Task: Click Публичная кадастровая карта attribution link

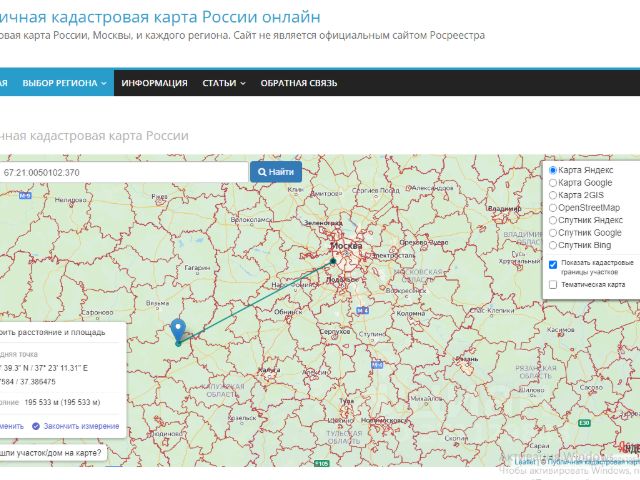Action: [x=593, y=462]
